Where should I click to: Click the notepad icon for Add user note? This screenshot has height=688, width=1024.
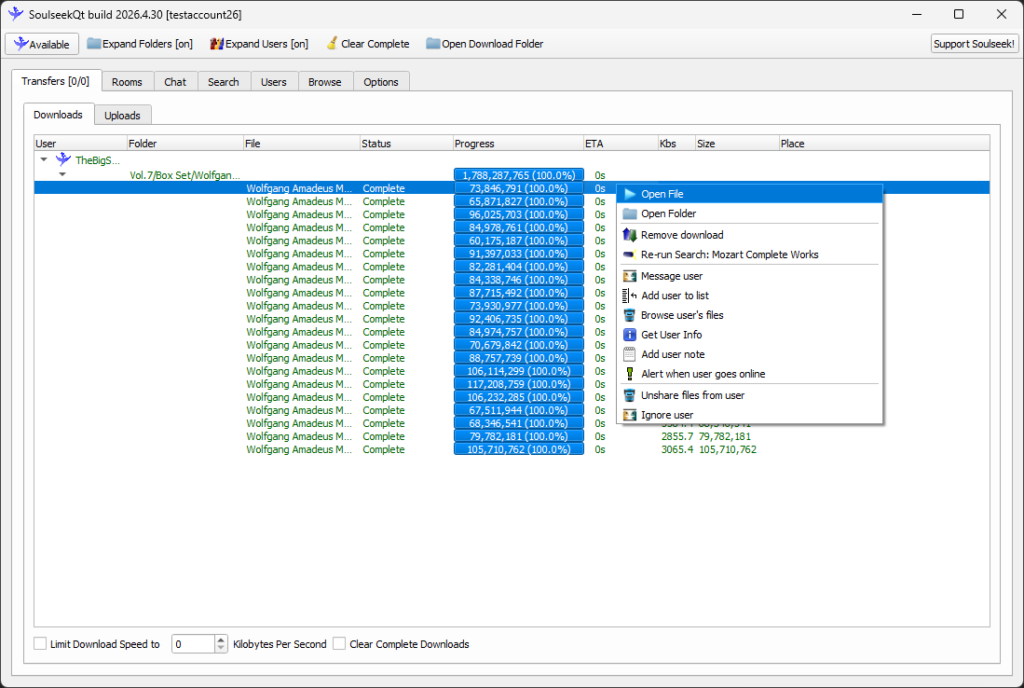point(630,354)
